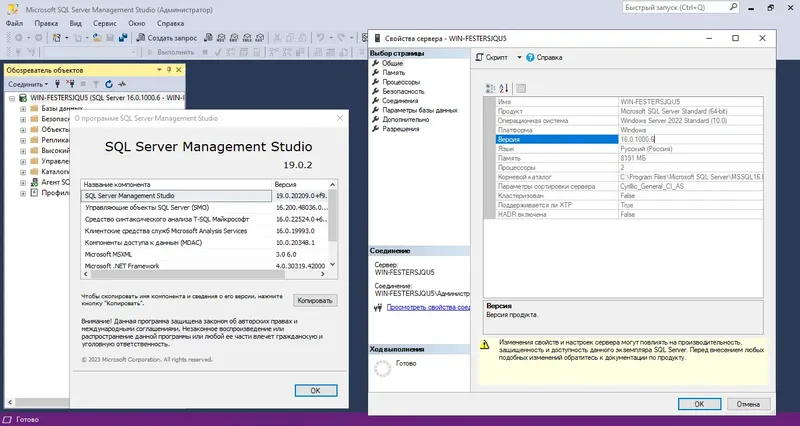Open the Сервис menu

click(x=105, y=23)
